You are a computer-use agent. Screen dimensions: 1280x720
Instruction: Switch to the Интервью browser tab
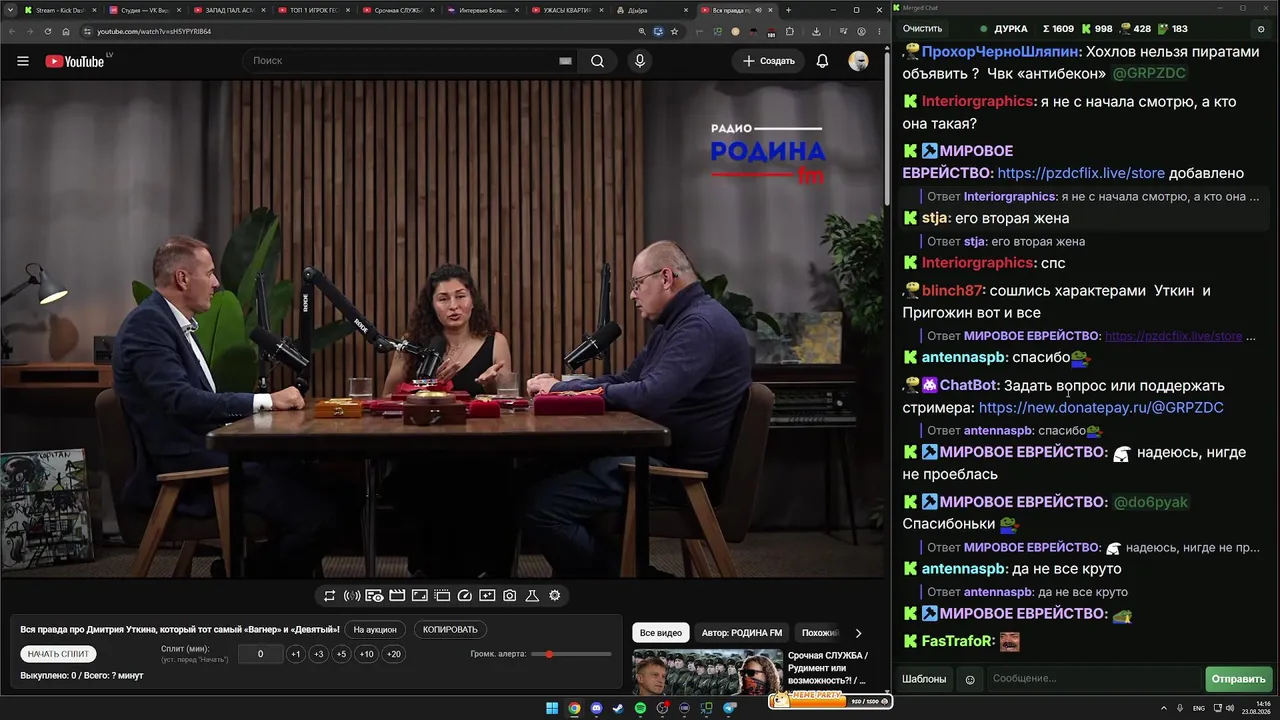tap(483, 10)
